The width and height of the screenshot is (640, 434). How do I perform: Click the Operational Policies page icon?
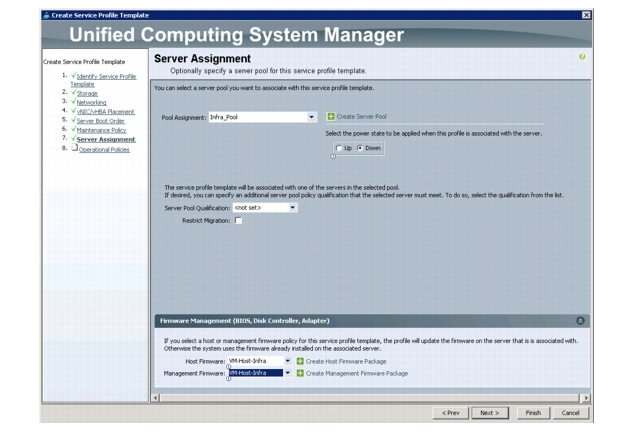pos(74,148)
